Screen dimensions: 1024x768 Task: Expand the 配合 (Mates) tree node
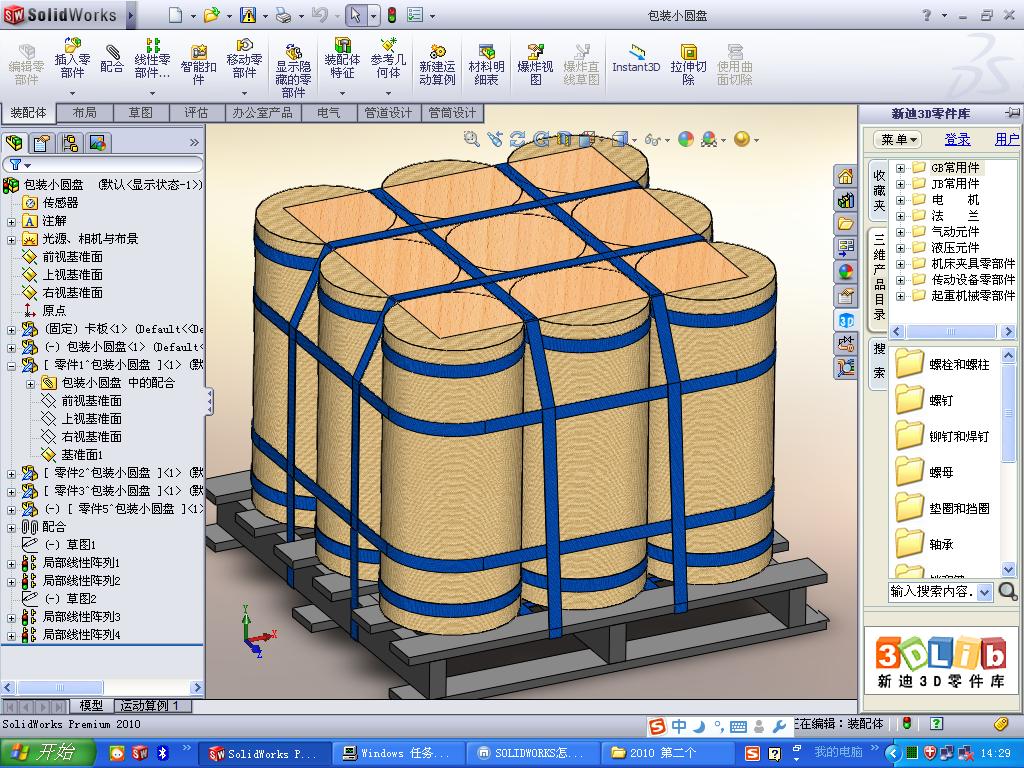[11, 527]
